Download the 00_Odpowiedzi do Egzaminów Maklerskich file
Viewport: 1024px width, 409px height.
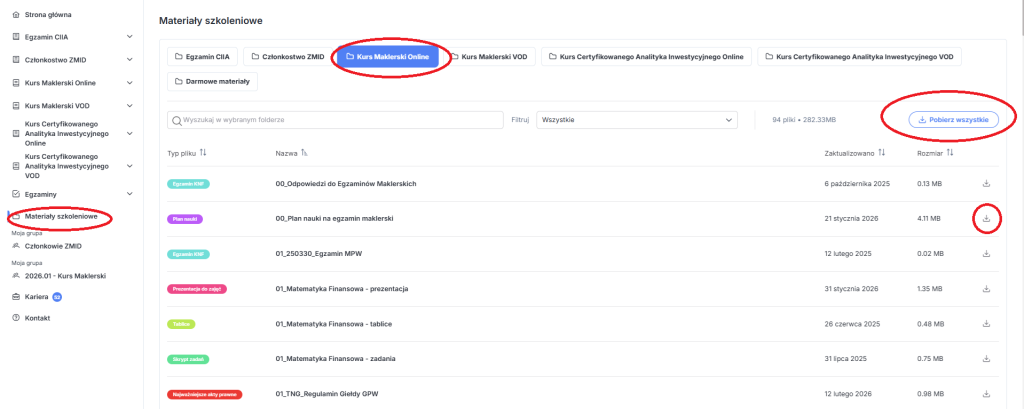point(986,184)
